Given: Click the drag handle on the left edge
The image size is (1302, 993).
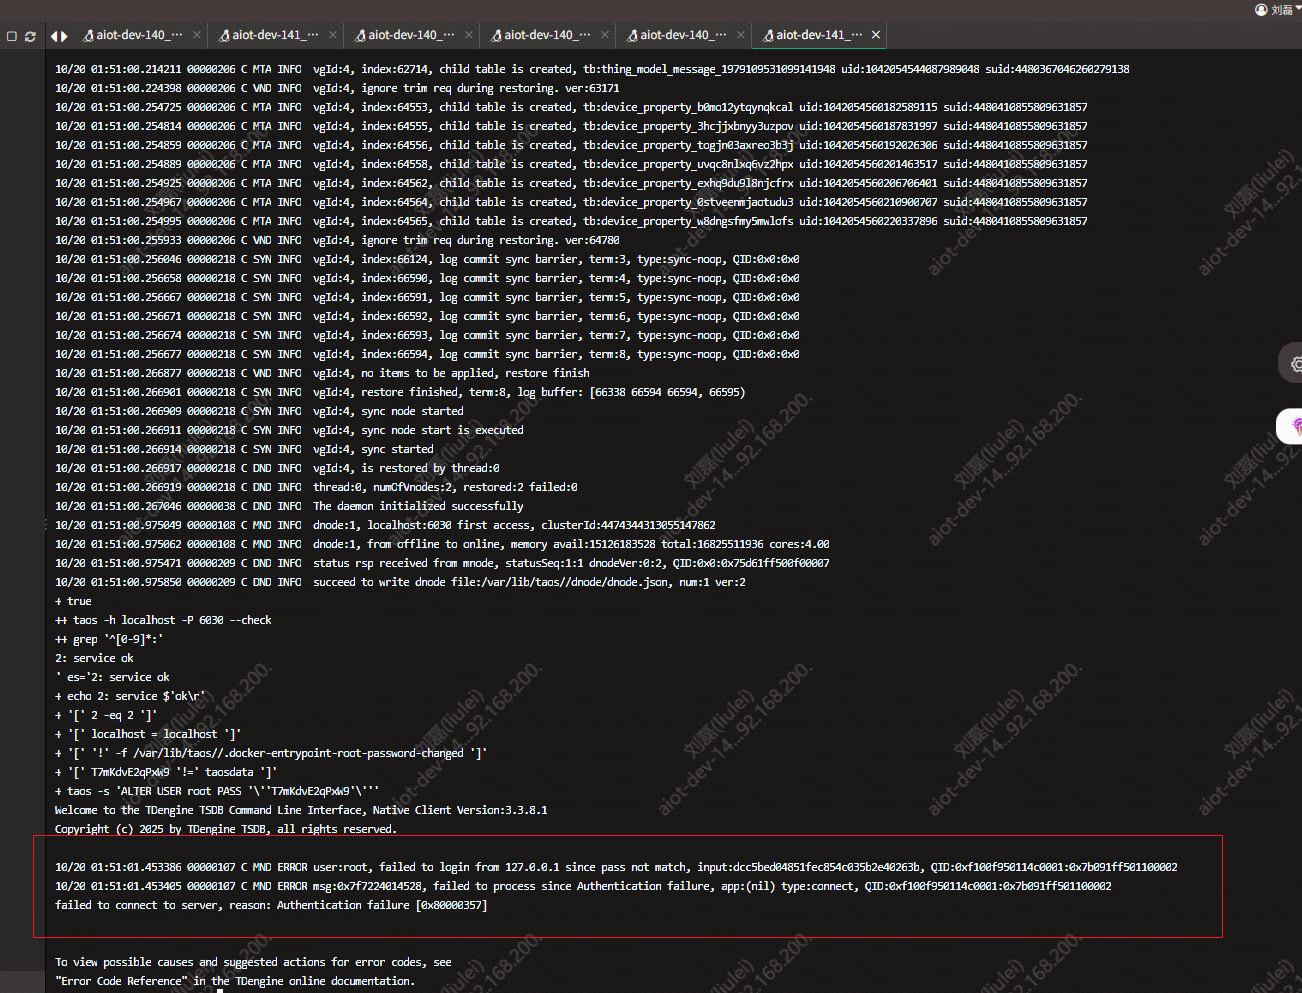Looking at the screenshot, I should (44, 524).
